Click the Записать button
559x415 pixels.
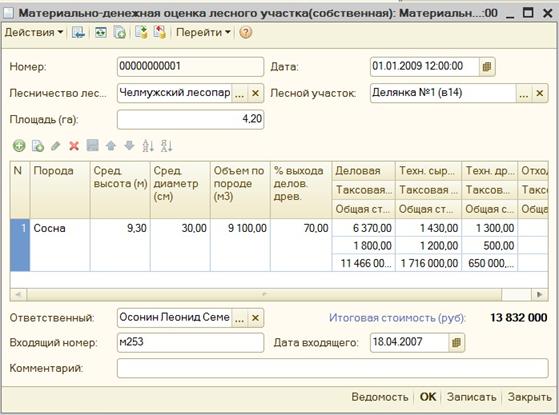471,397
